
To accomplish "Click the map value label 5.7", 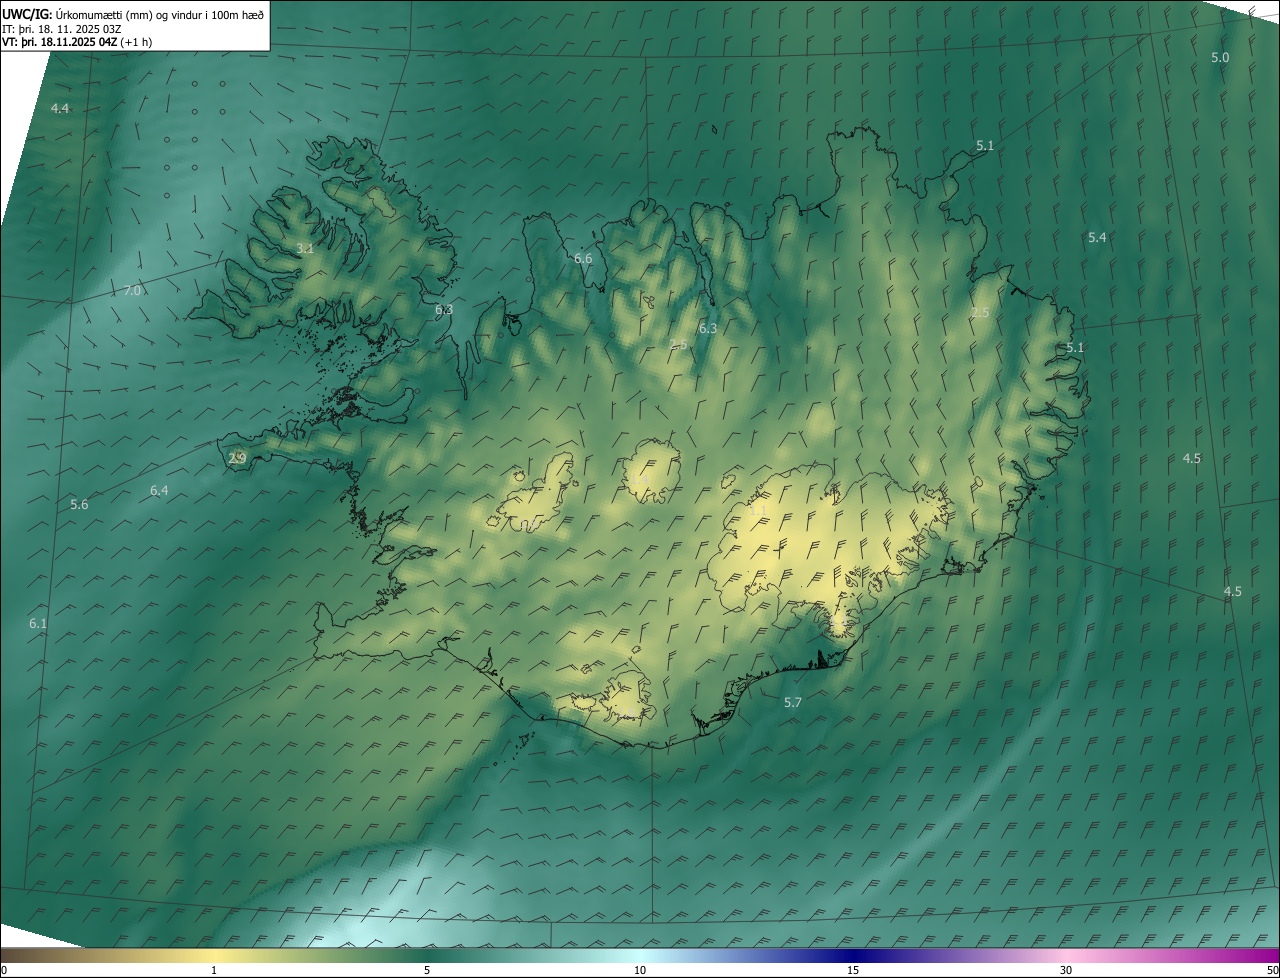I will tap(793, 702).
